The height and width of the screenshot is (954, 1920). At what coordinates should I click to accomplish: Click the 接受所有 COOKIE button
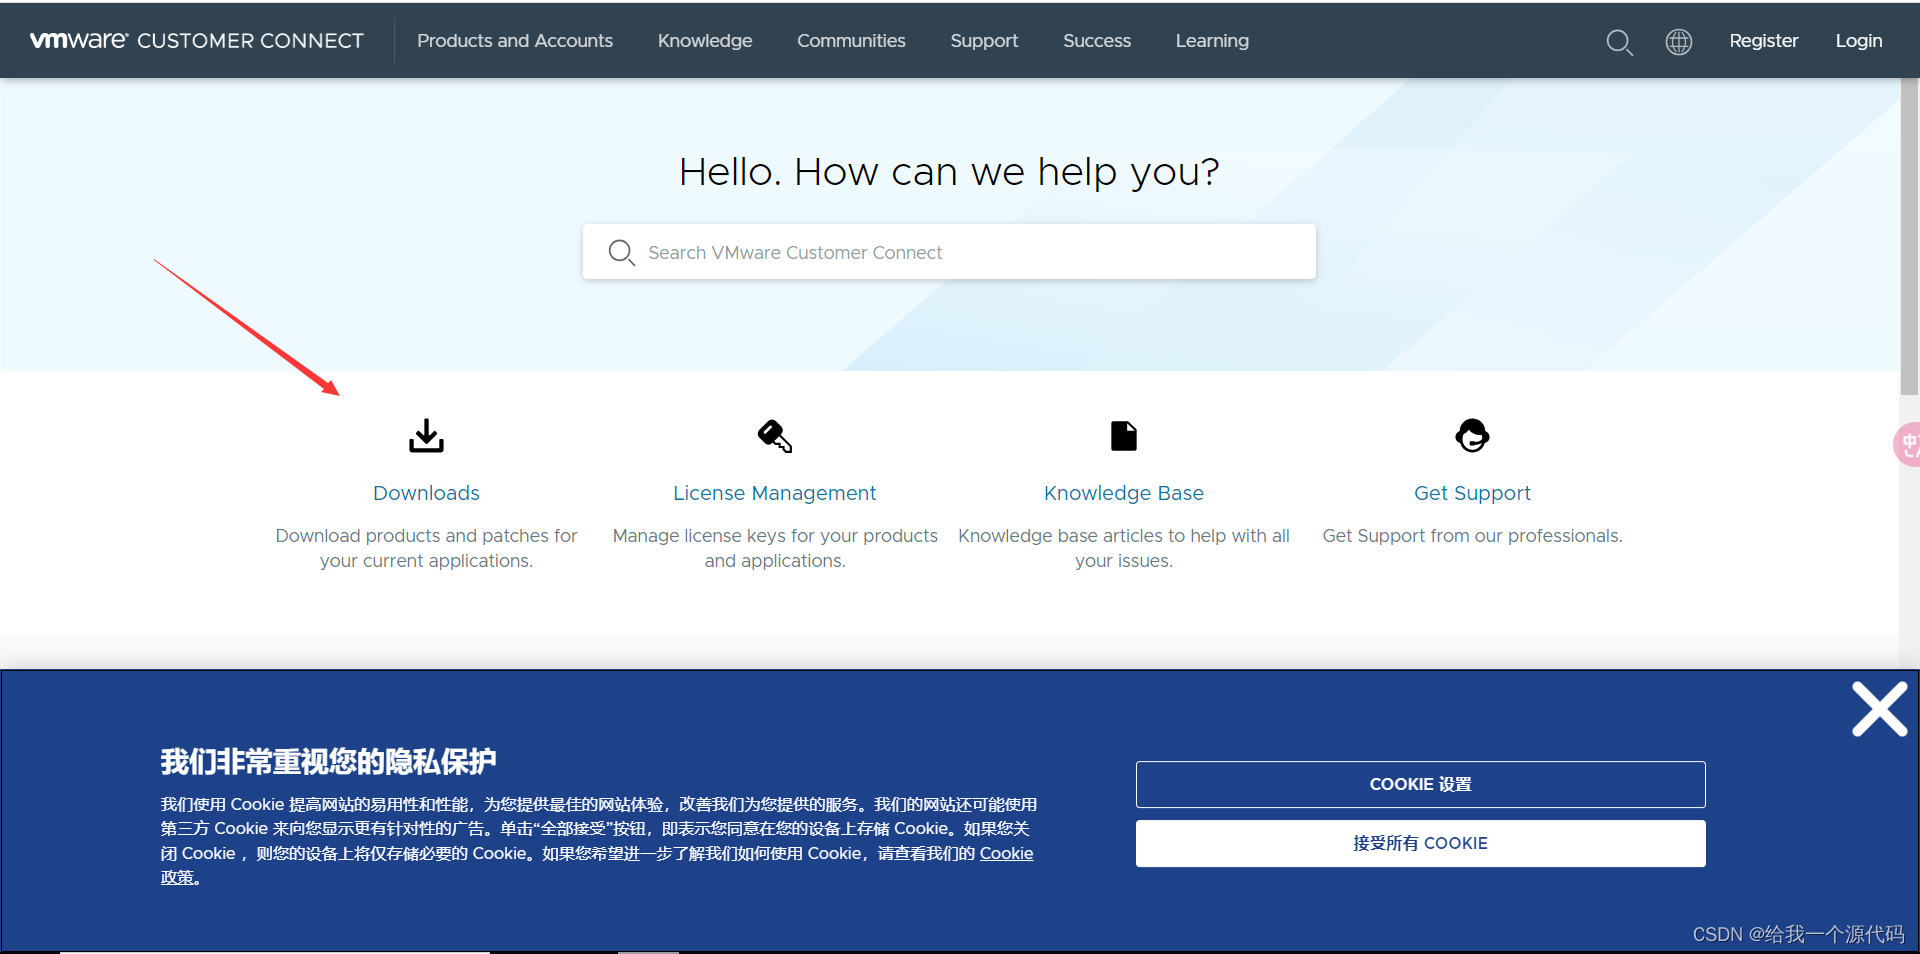tap(1420, 843)
